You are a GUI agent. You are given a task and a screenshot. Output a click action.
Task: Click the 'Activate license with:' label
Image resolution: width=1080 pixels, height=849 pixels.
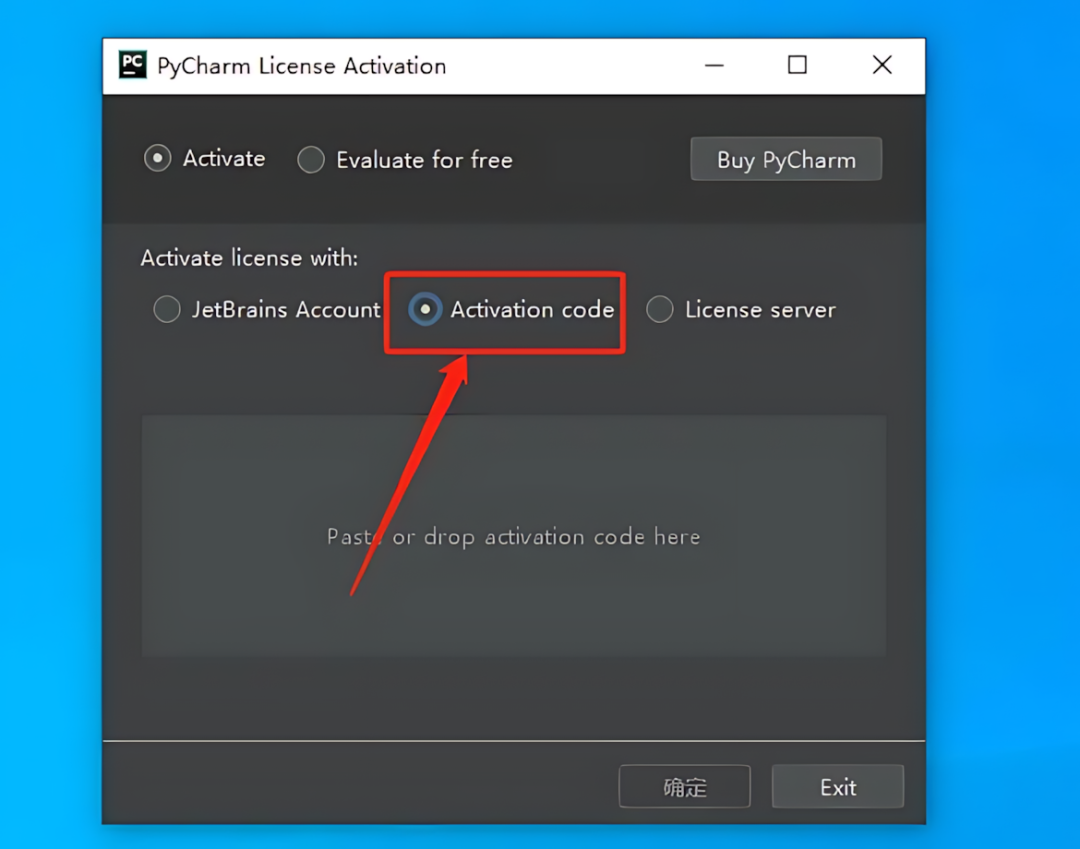click(x=249, y=258)
